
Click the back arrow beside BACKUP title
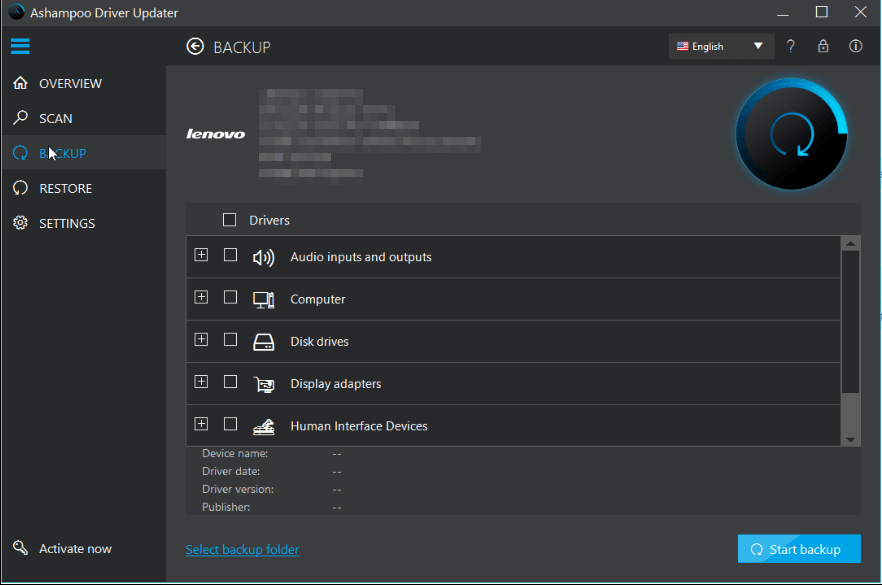tap(195, 47)
